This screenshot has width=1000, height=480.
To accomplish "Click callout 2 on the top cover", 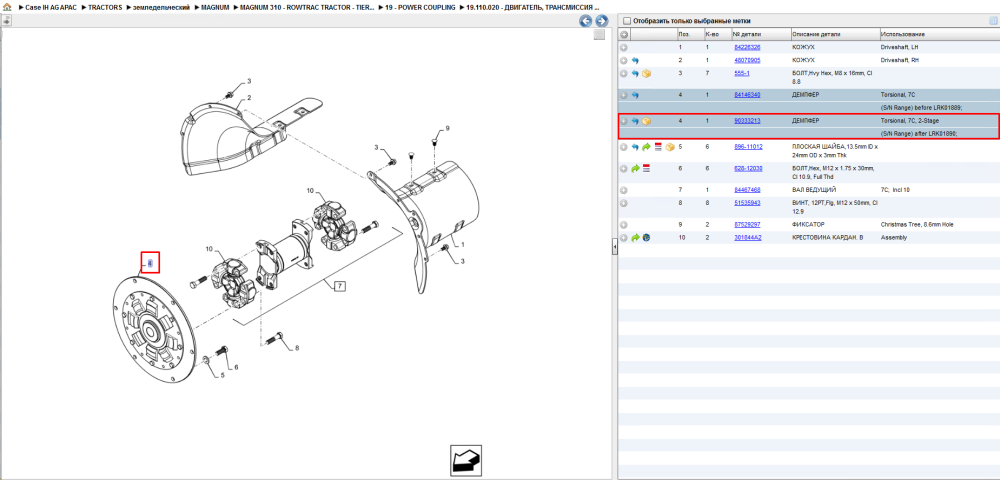I will tap(249, 98).
